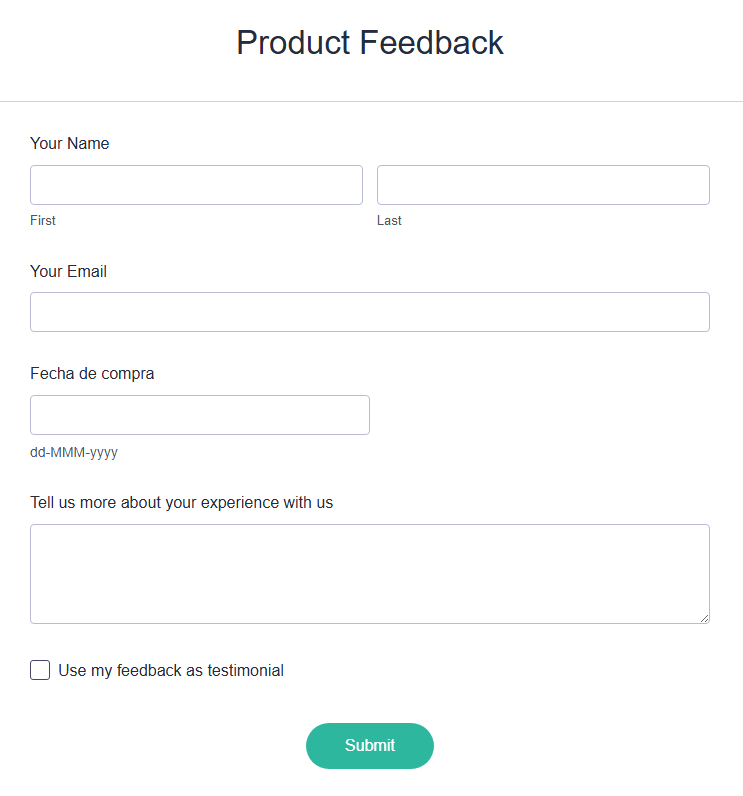
Task: Click the "Use my feedback as testimonial" text
Action: coord(171,671)
